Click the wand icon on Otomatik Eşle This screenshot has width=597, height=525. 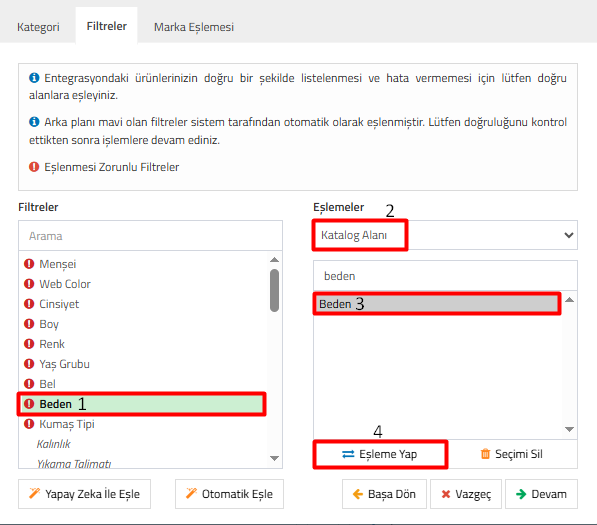point(191,493)
